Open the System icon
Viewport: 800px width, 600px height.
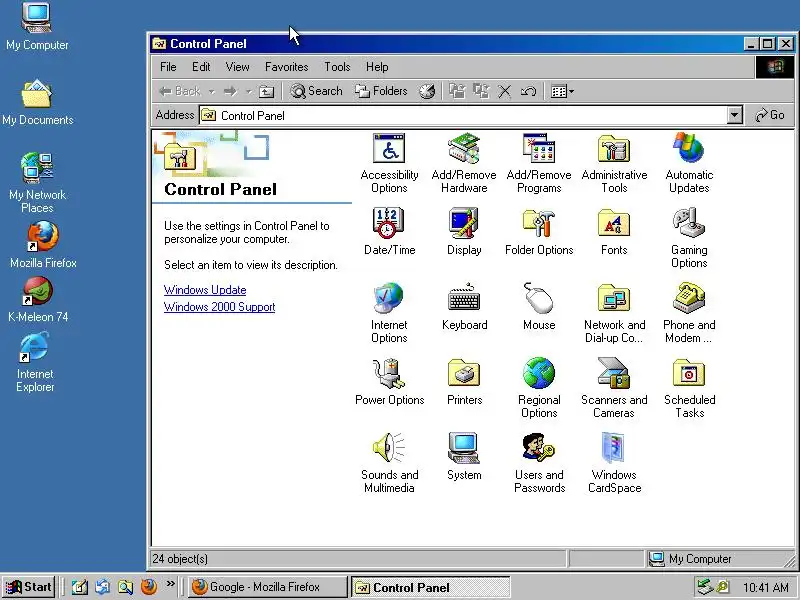point(464,456)
